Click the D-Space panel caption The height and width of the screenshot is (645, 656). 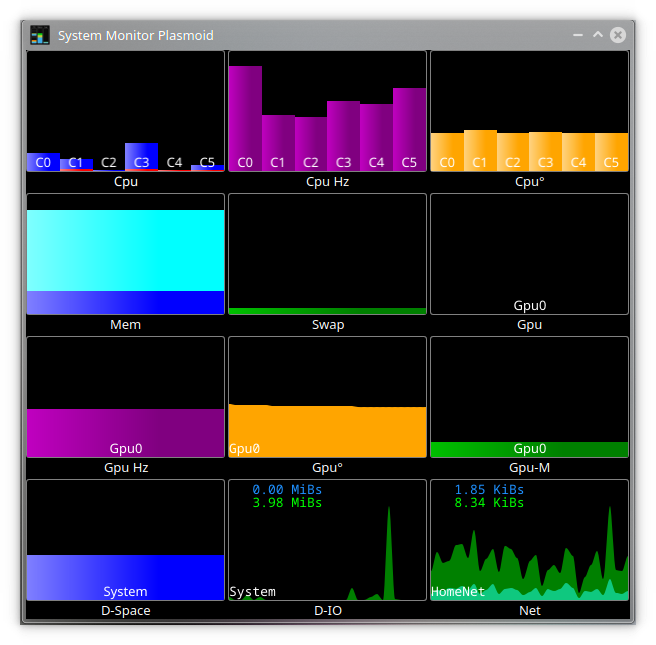[126, 611]
